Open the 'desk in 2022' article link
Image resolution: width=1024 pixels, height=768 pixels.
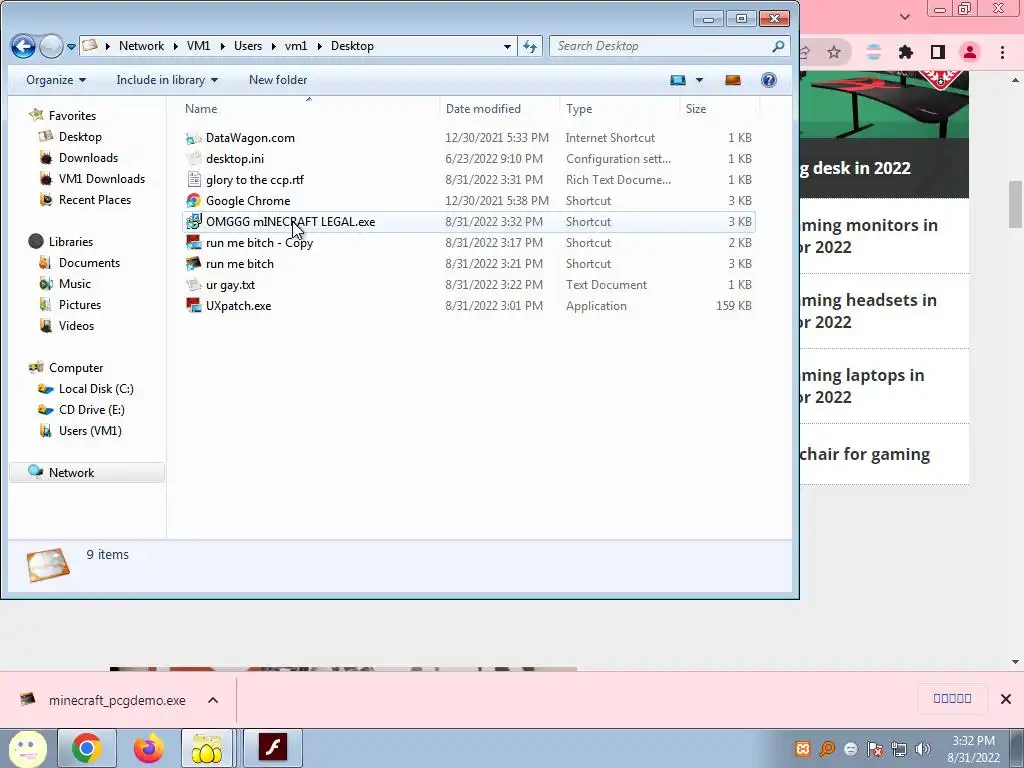(854, 168)
